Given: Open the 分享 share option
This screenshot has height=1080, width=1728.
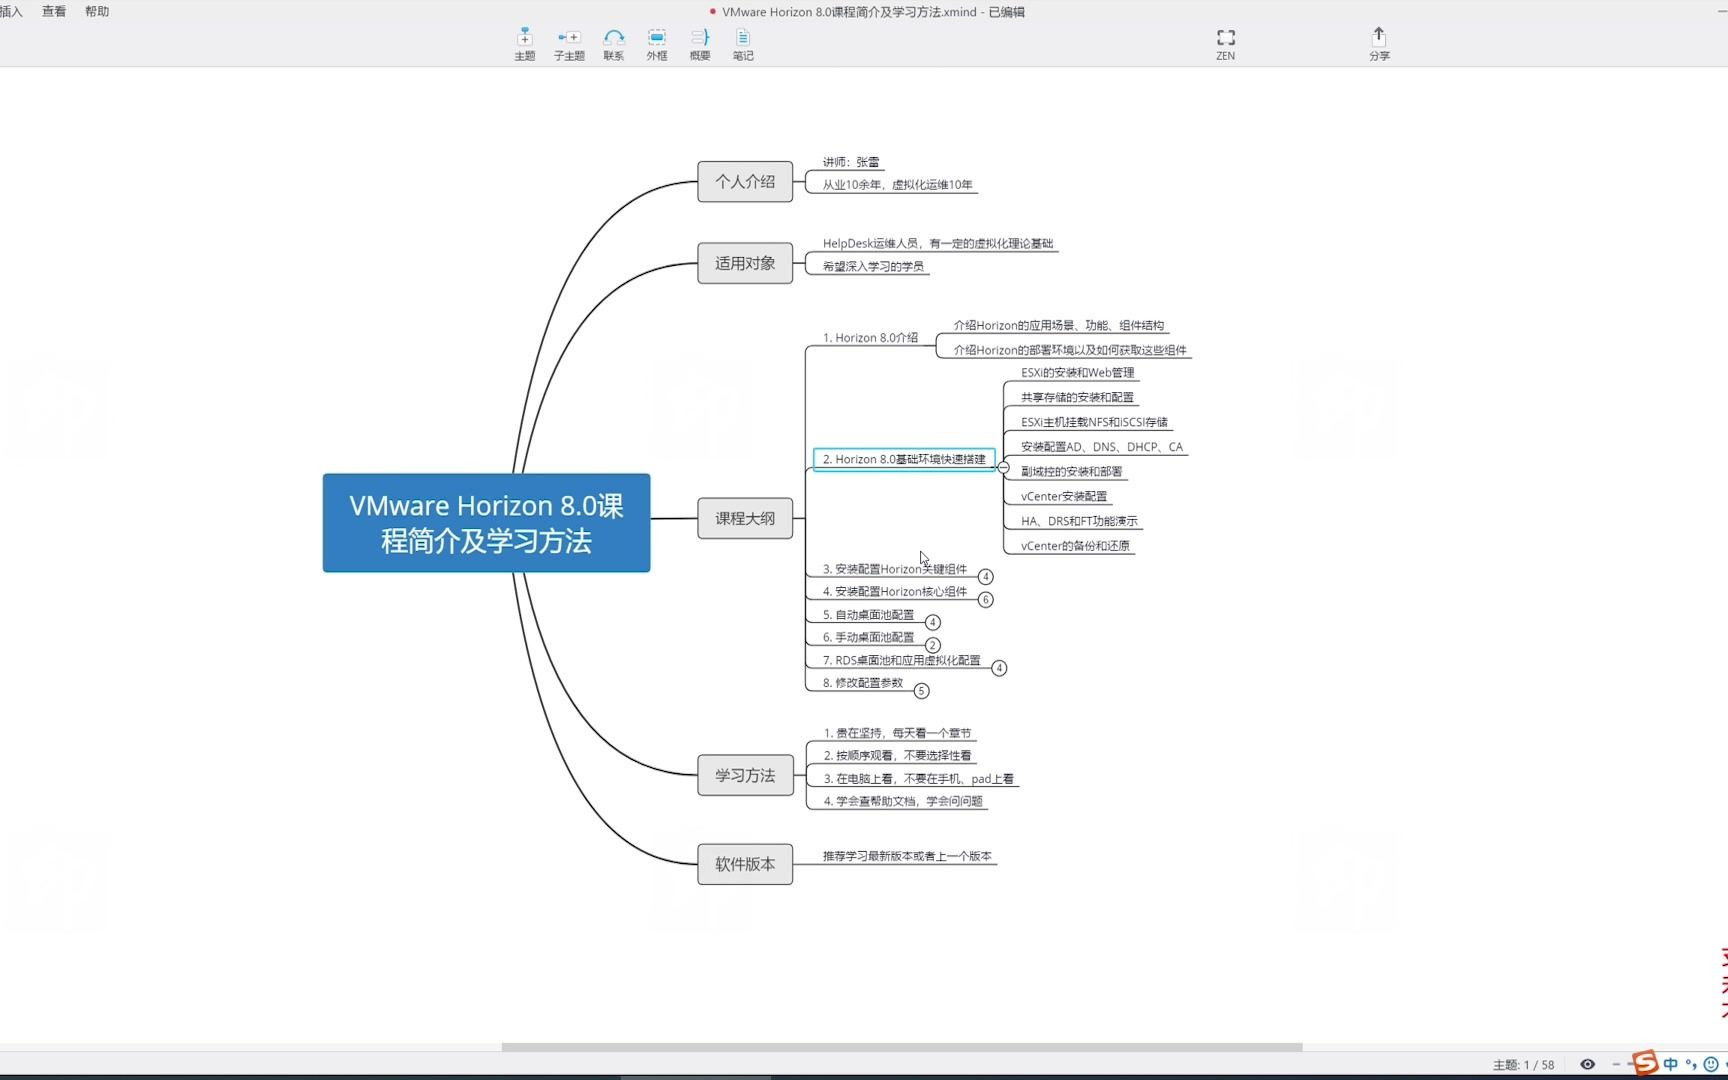Looking at the screenshot, I should 1379,44.
